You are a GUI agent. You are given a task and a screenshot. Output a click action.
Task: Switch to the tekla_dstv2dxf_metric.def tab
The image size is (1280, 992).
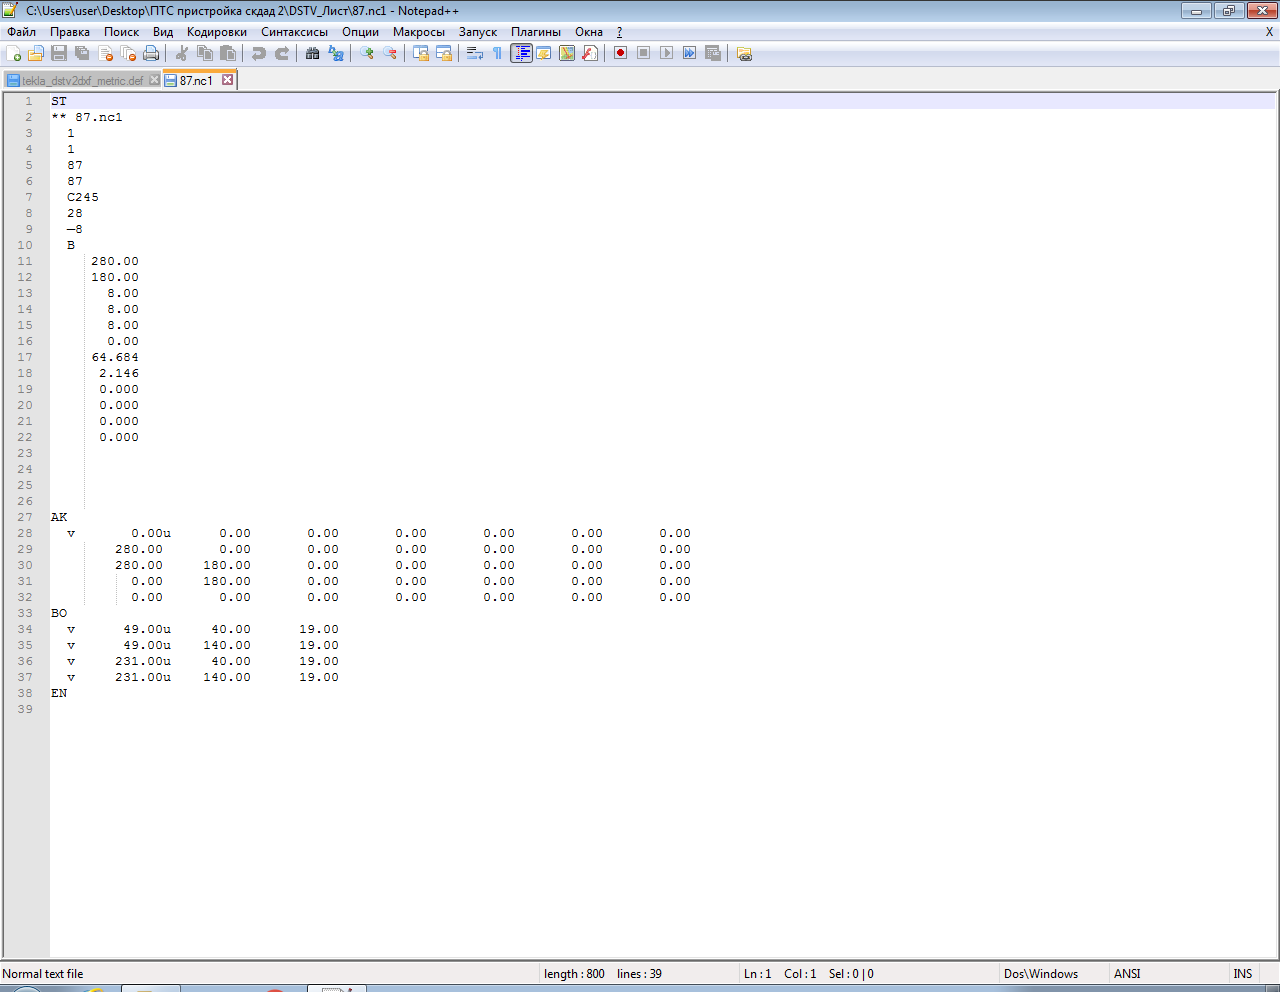pyautogui.click(x=82, y=80)
